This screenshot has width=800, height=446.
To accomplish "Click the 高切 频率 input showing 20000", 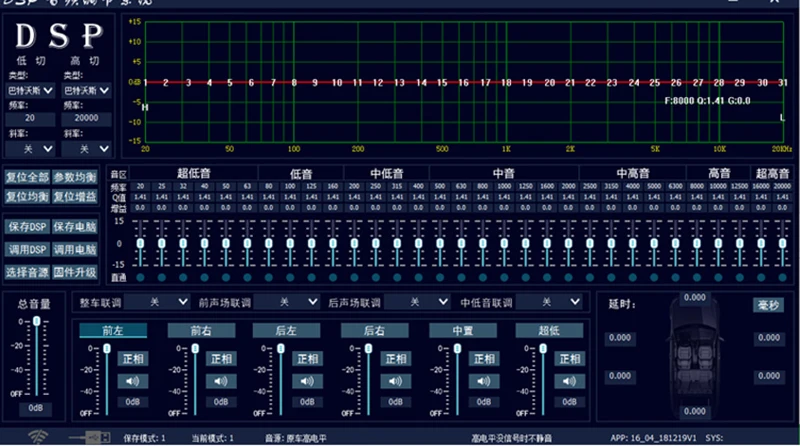I will point(86,118).
